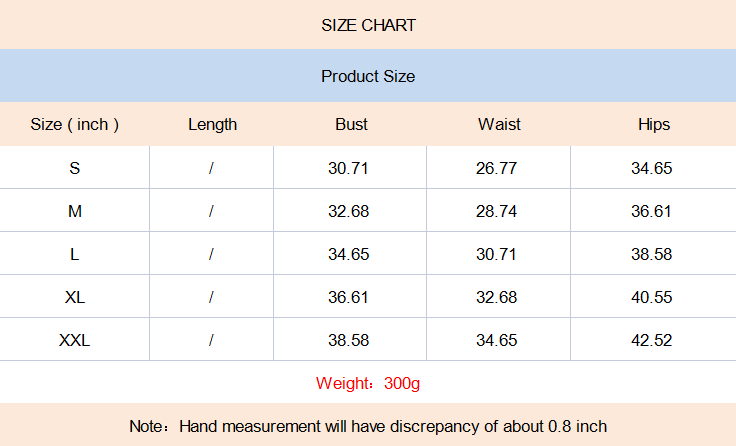The height and width of the screenshot is (446, 736).
Task: Click the Waist column header
Action: (x=499, y=125)
